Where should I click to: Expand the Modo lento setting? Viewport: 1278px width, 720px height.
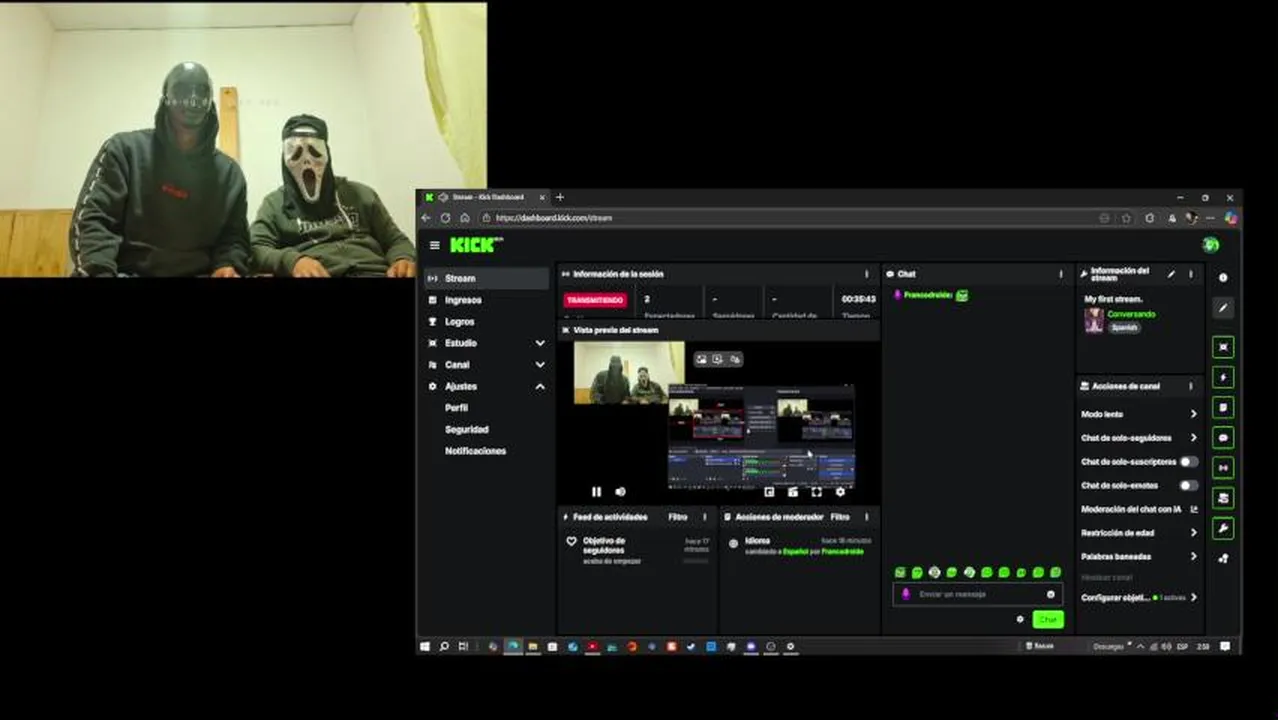pyautogui.click(x=1139, y=414)
